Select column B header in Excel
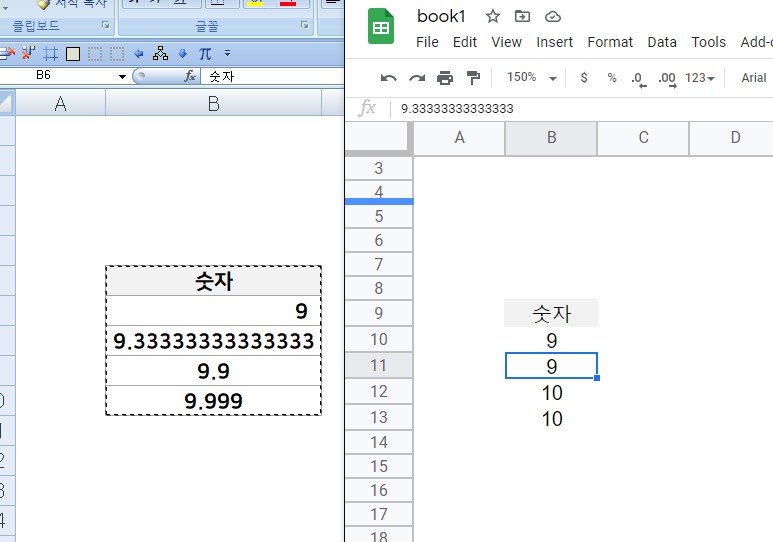 pos(213,104)
